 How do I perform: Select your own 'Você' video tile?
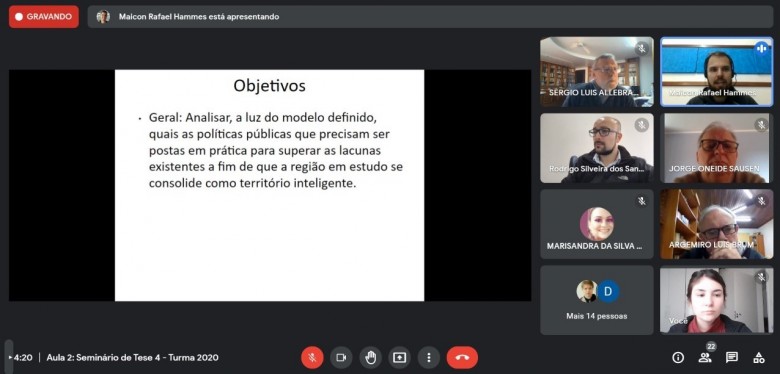click(x=717, y=300)
